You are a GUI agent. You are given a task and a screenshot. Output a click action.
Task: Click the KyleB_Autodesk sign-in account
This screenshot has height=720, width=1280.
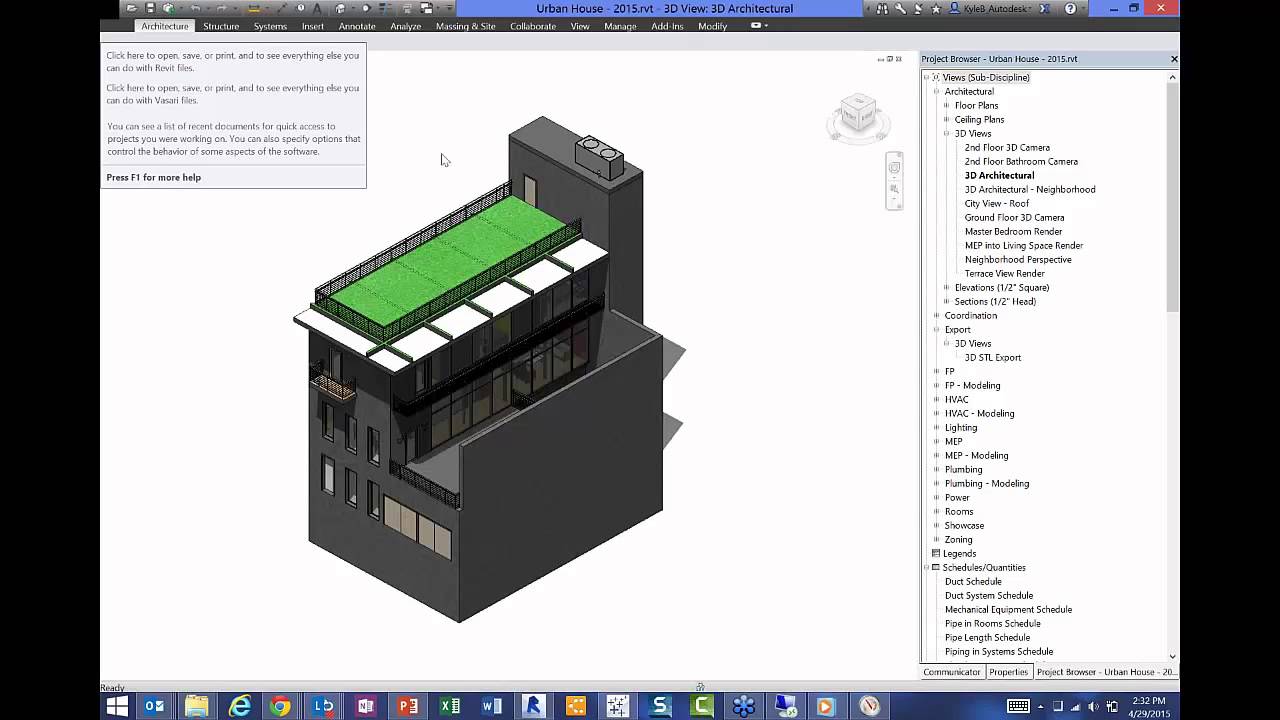click(988, 8)
